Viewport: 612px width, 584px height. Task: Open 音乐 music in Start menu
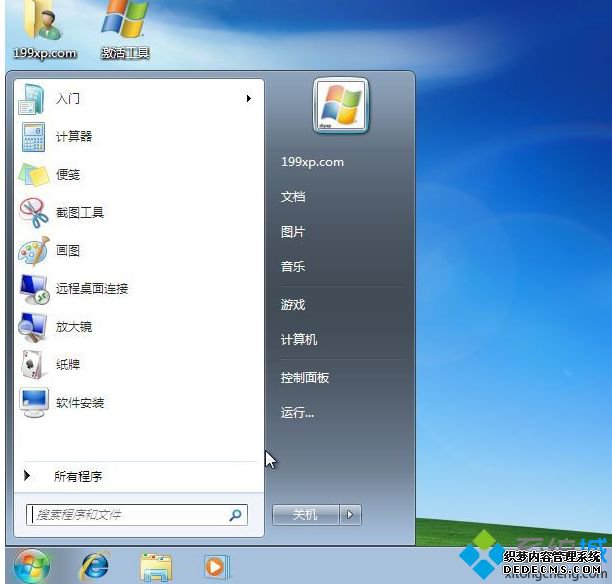point(293,267)
